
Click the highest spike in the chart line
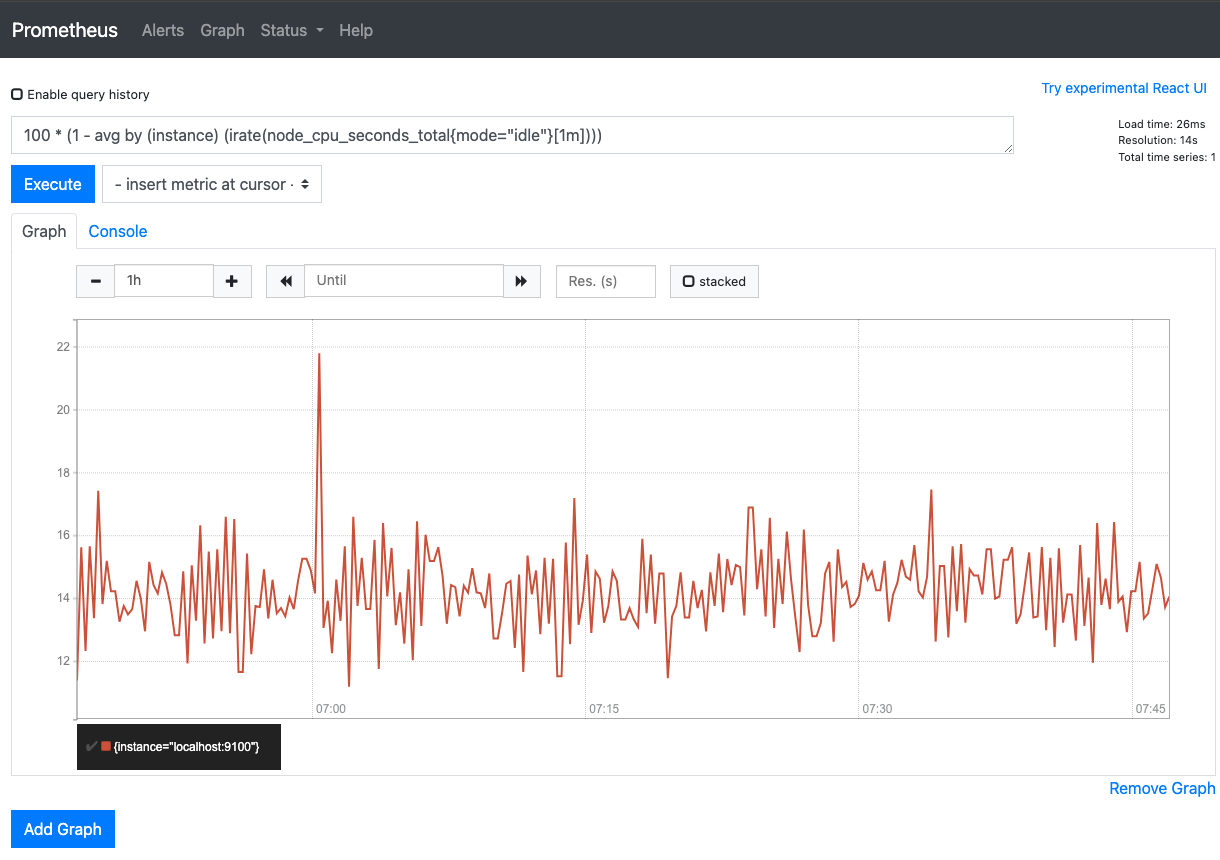tap(319, 354)
